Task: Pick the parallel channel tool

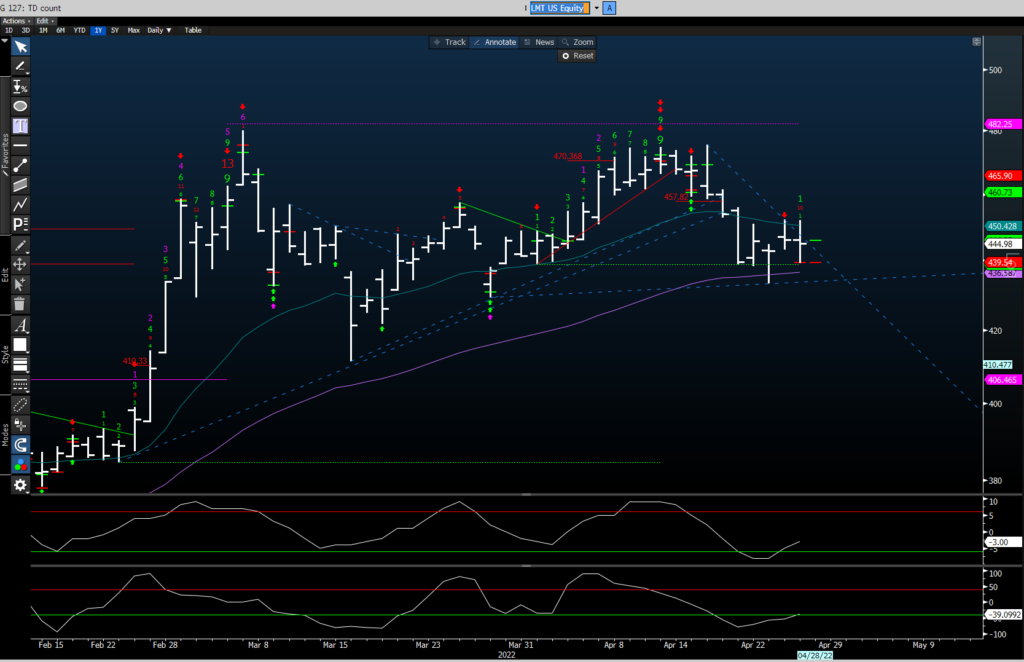Action: pyautogui.click(x=20, y=185)
